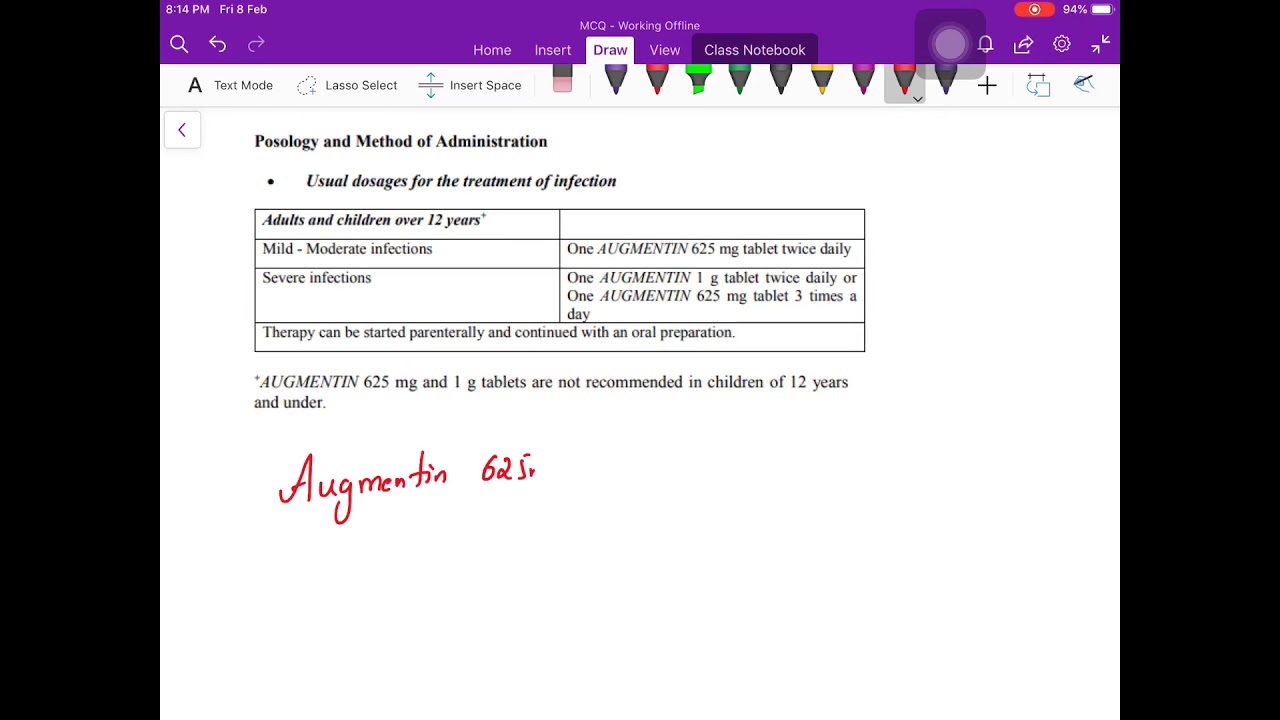Toggle draw with touch option

pyautogui.click(x=1084, y=84)
